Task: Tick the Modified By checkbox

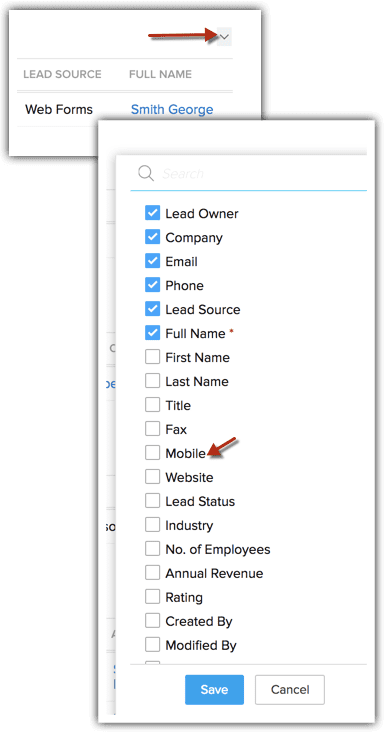Action: (x=152, y=645)
